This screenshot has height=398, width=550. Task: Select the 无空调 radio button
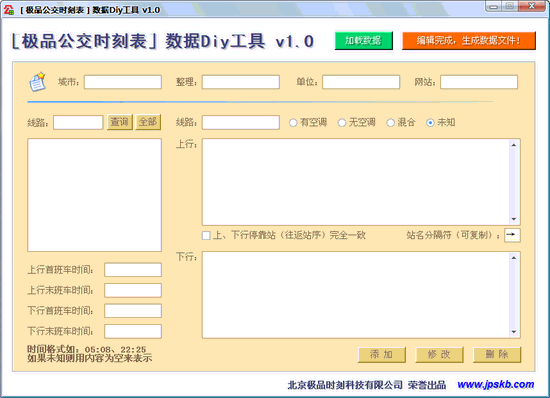pos(342,123)
